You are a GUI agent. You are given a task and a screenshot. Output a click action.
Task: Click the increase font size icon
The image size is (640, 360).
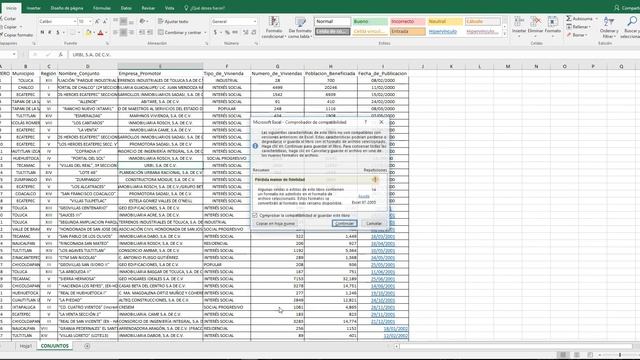tap(97, 21)
